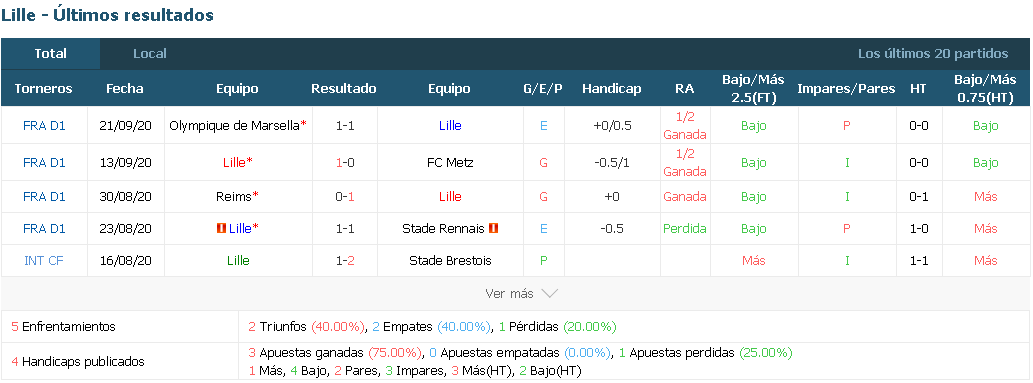Click the Stade Brestois team name
This screenshot has width=1033, height=383.
coord(450,260)
